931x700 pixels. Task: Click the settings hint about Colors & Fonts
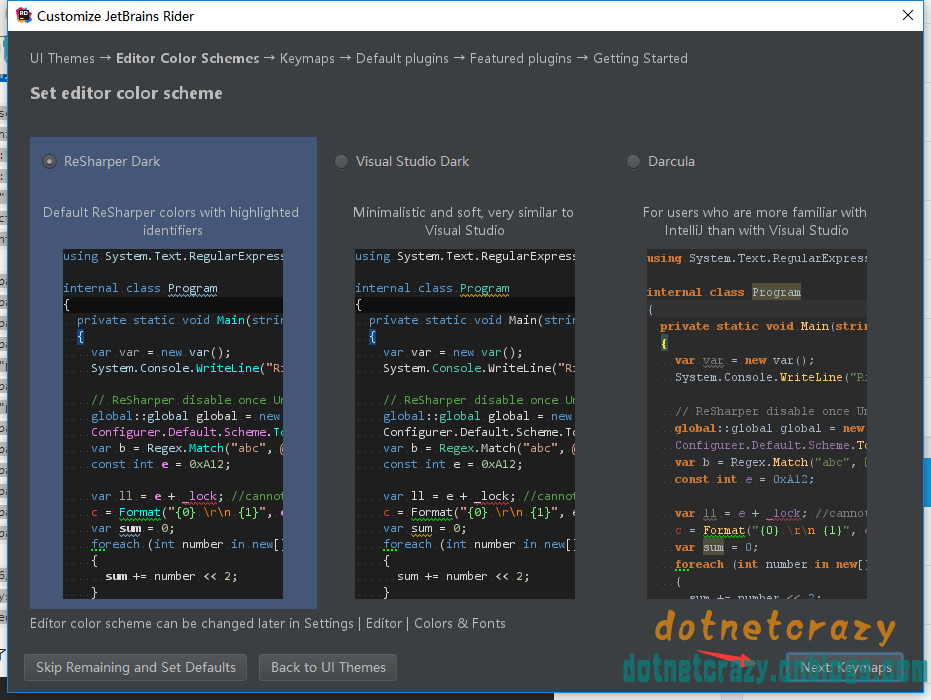point(268,623)
